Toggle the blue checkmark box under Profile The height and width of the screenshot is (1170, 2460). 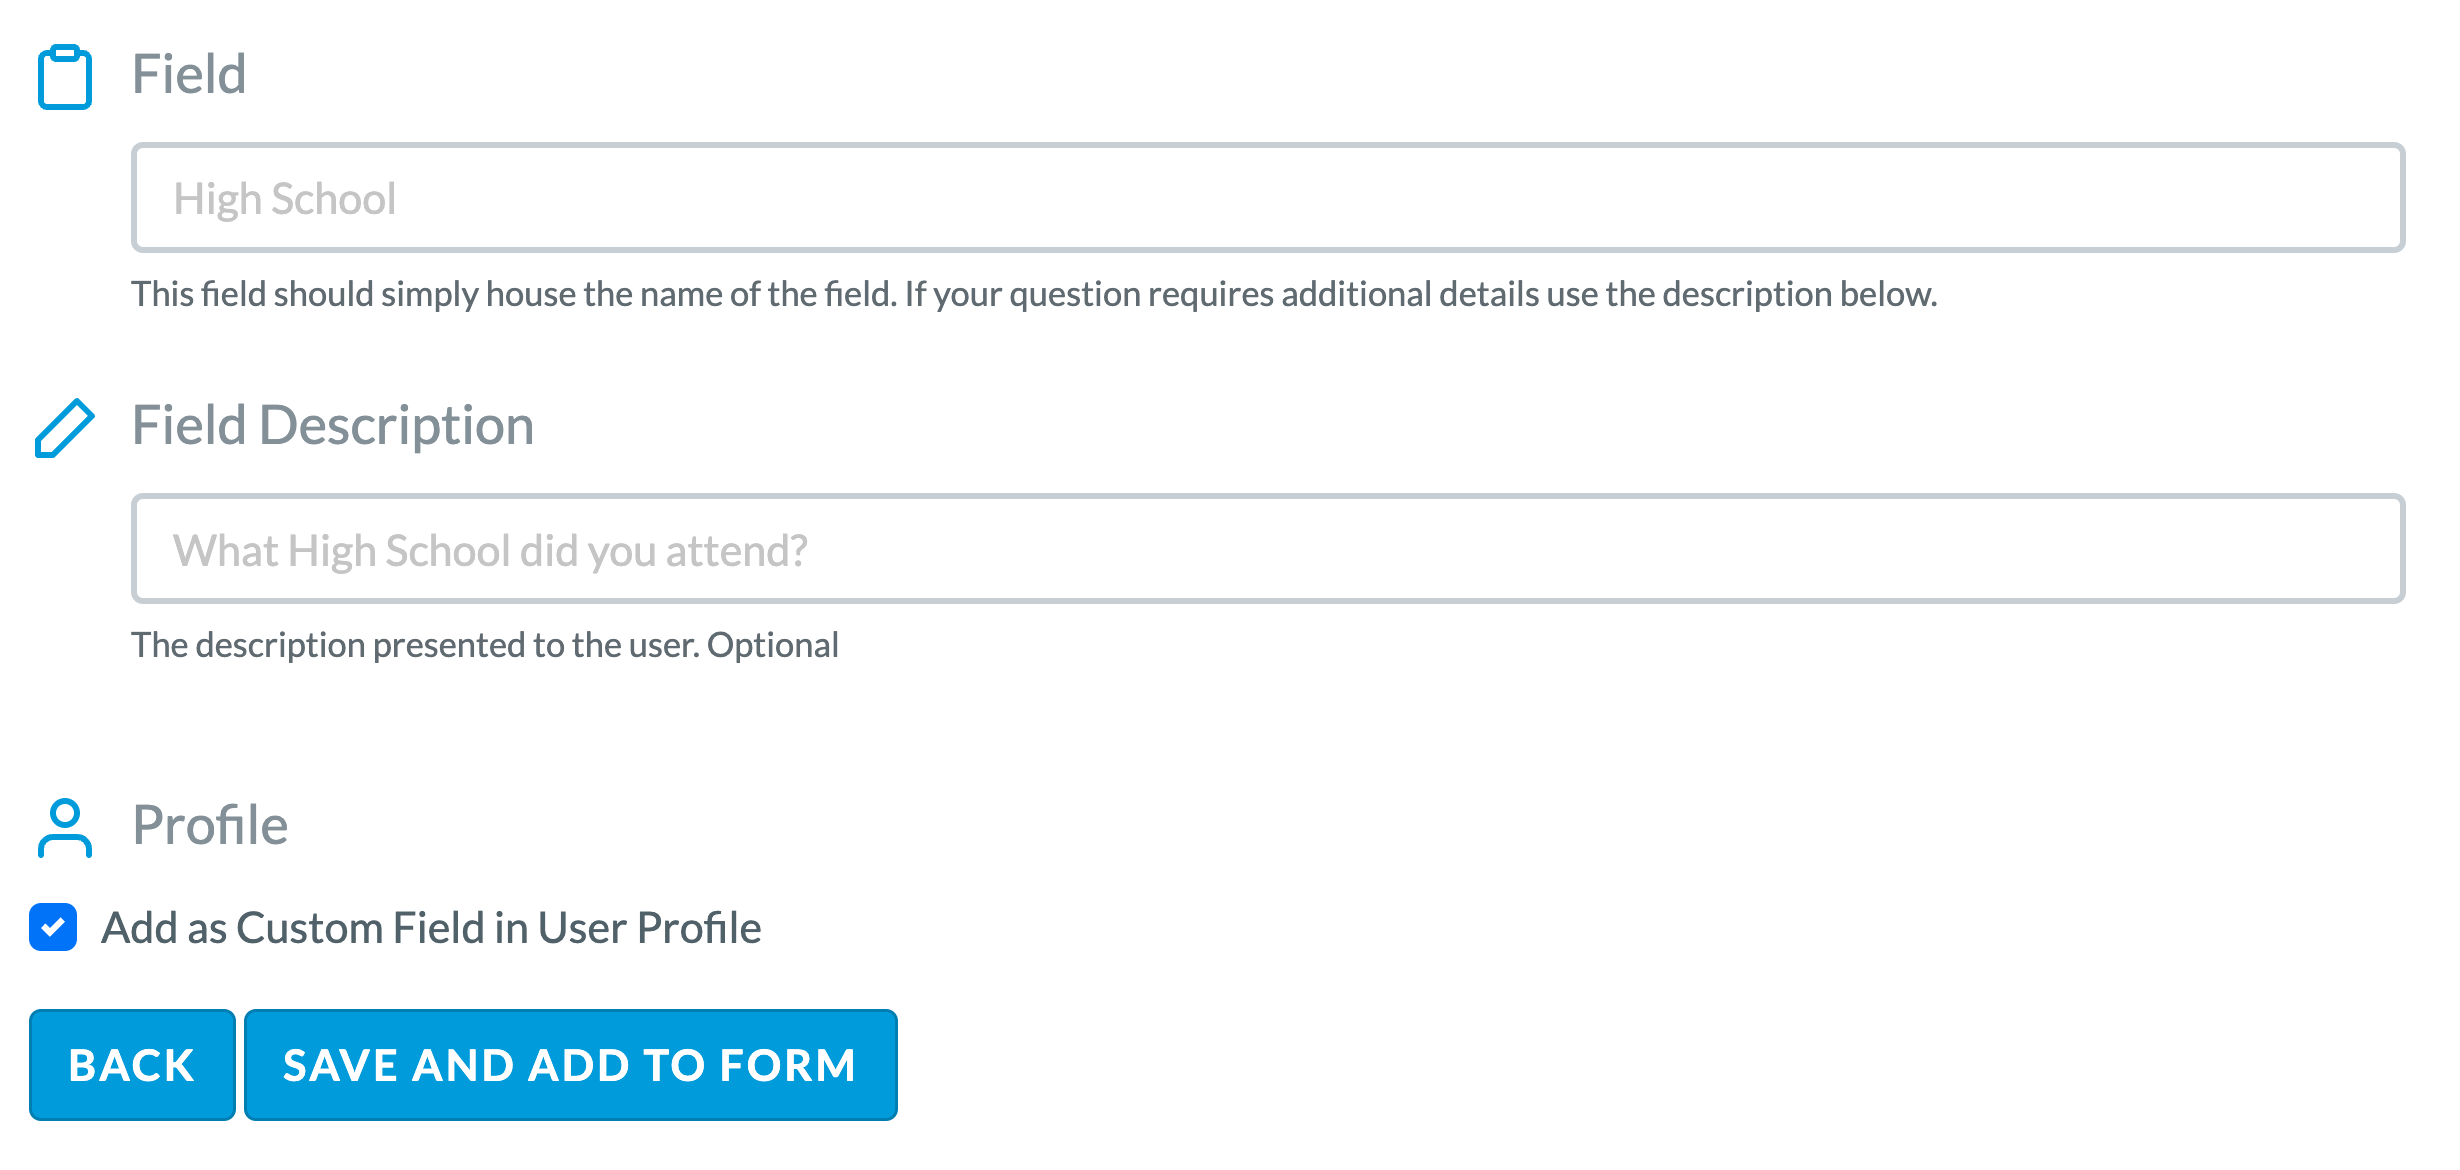pyautogui.click(x=53, y=927)
